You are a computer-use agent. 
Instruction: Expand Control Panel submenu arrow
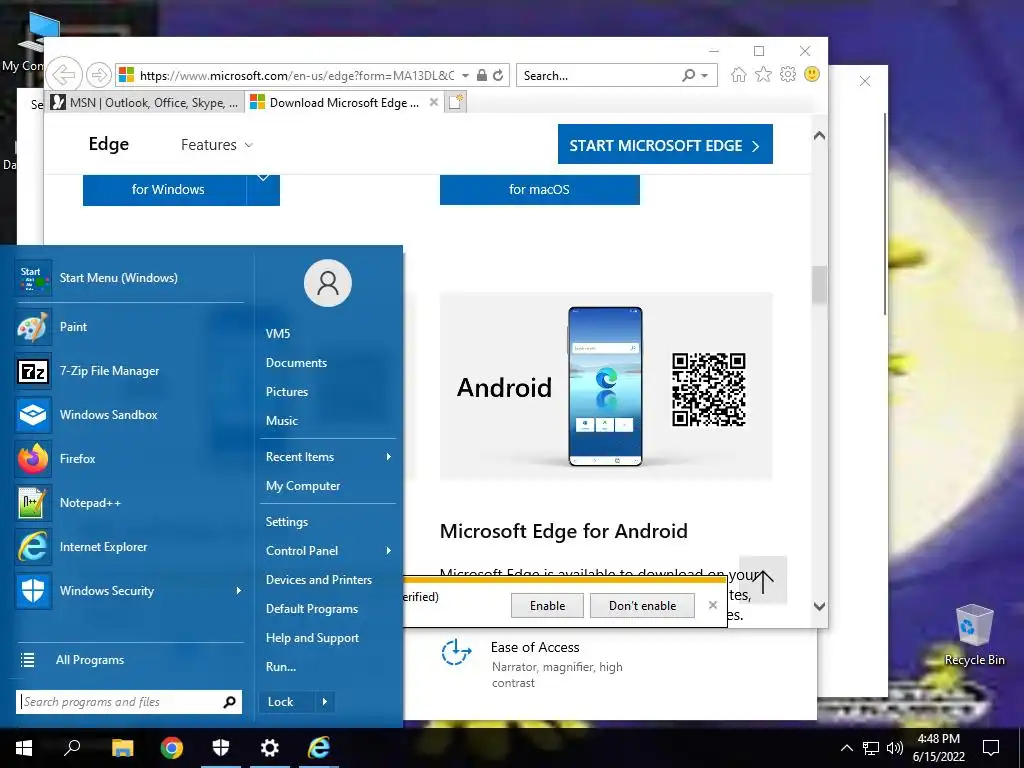pos(389,551)
